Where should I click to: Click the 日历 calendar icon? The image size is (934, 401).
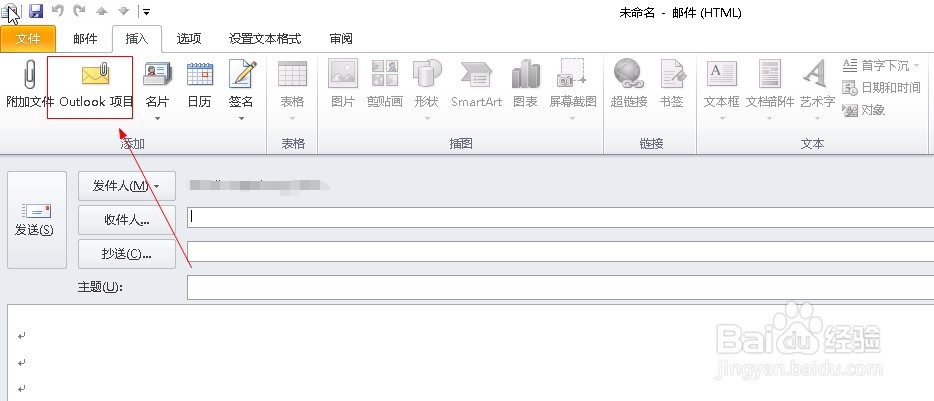[x=200, y=74]
